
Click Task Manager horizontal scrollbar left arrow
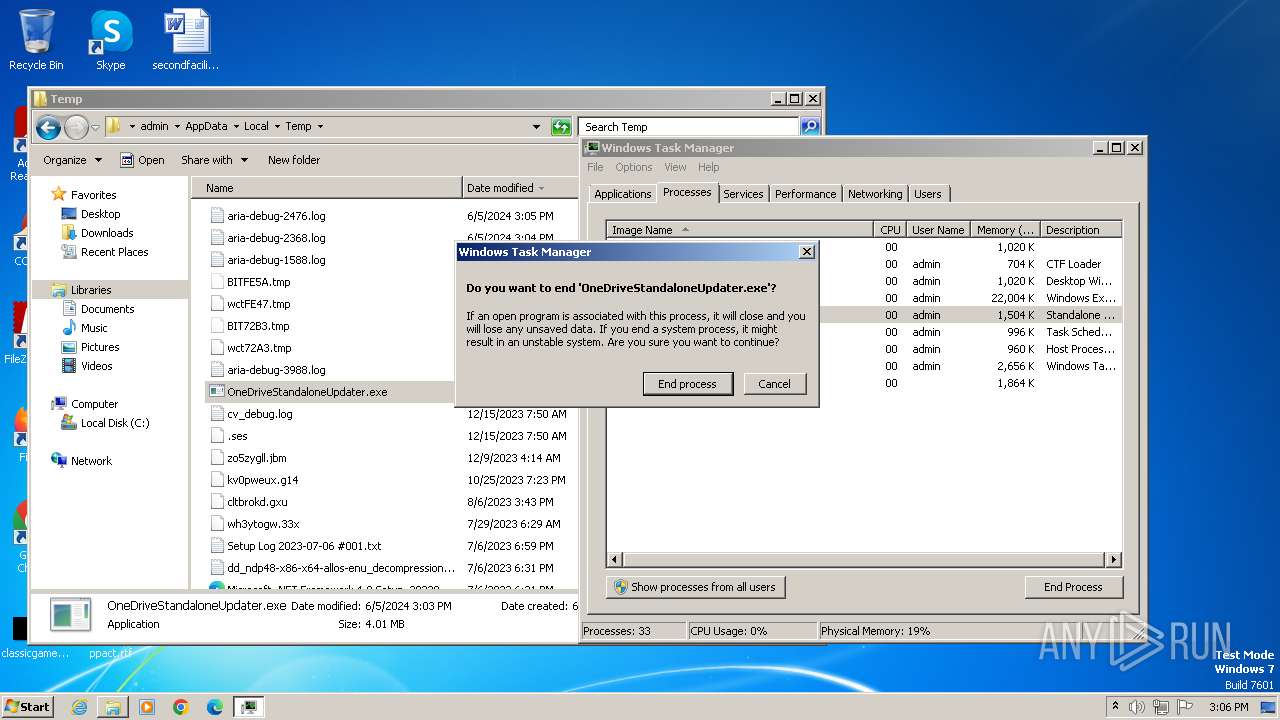click(x=615, y=560)
